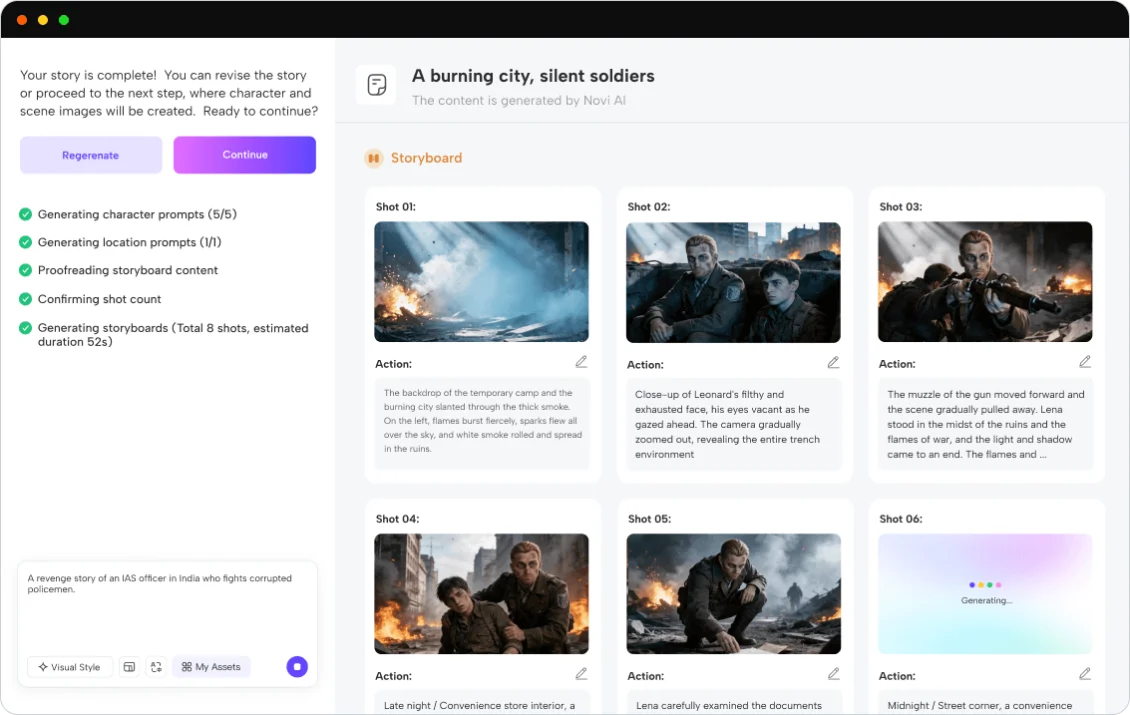This screenshot has width=1130, height=715.
Task: Click 'Midnight / Street corner' action text
Action: coord(979,706)
